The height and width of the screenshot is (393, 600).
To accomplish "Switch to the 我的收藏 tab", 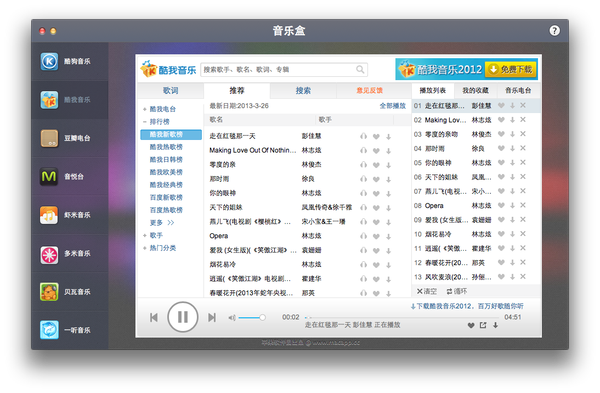I will pyautogui.click(x=475, y=91).
